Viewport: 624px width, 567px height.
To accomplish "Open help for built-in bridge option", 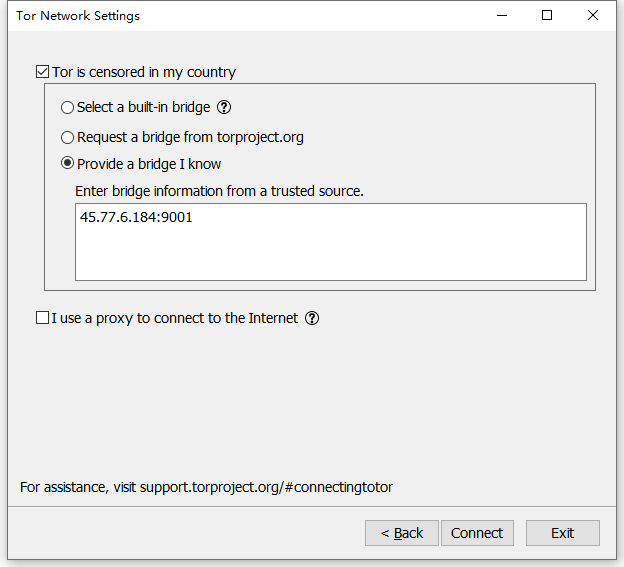I will click(x=224, y=107).
